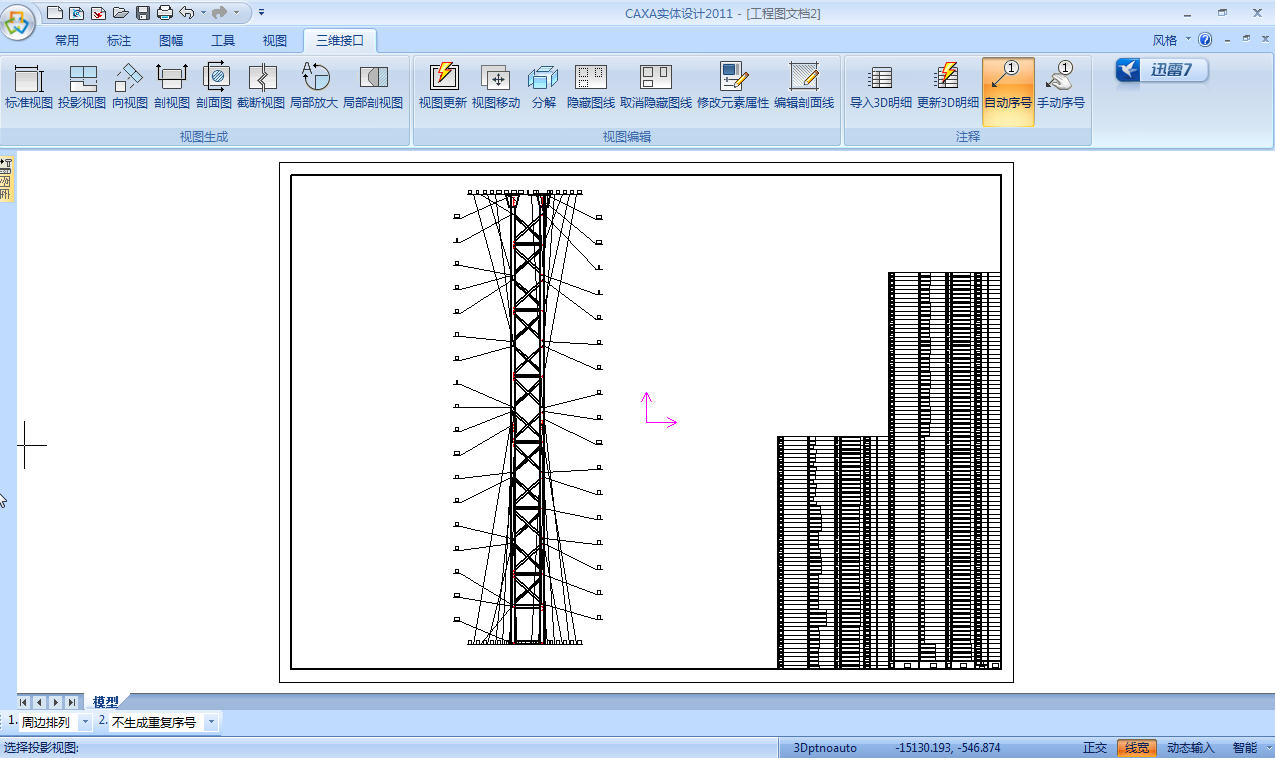The image size is (1275, 758).
Task: Go to the next sheet tab
Action: pos(55,702)
